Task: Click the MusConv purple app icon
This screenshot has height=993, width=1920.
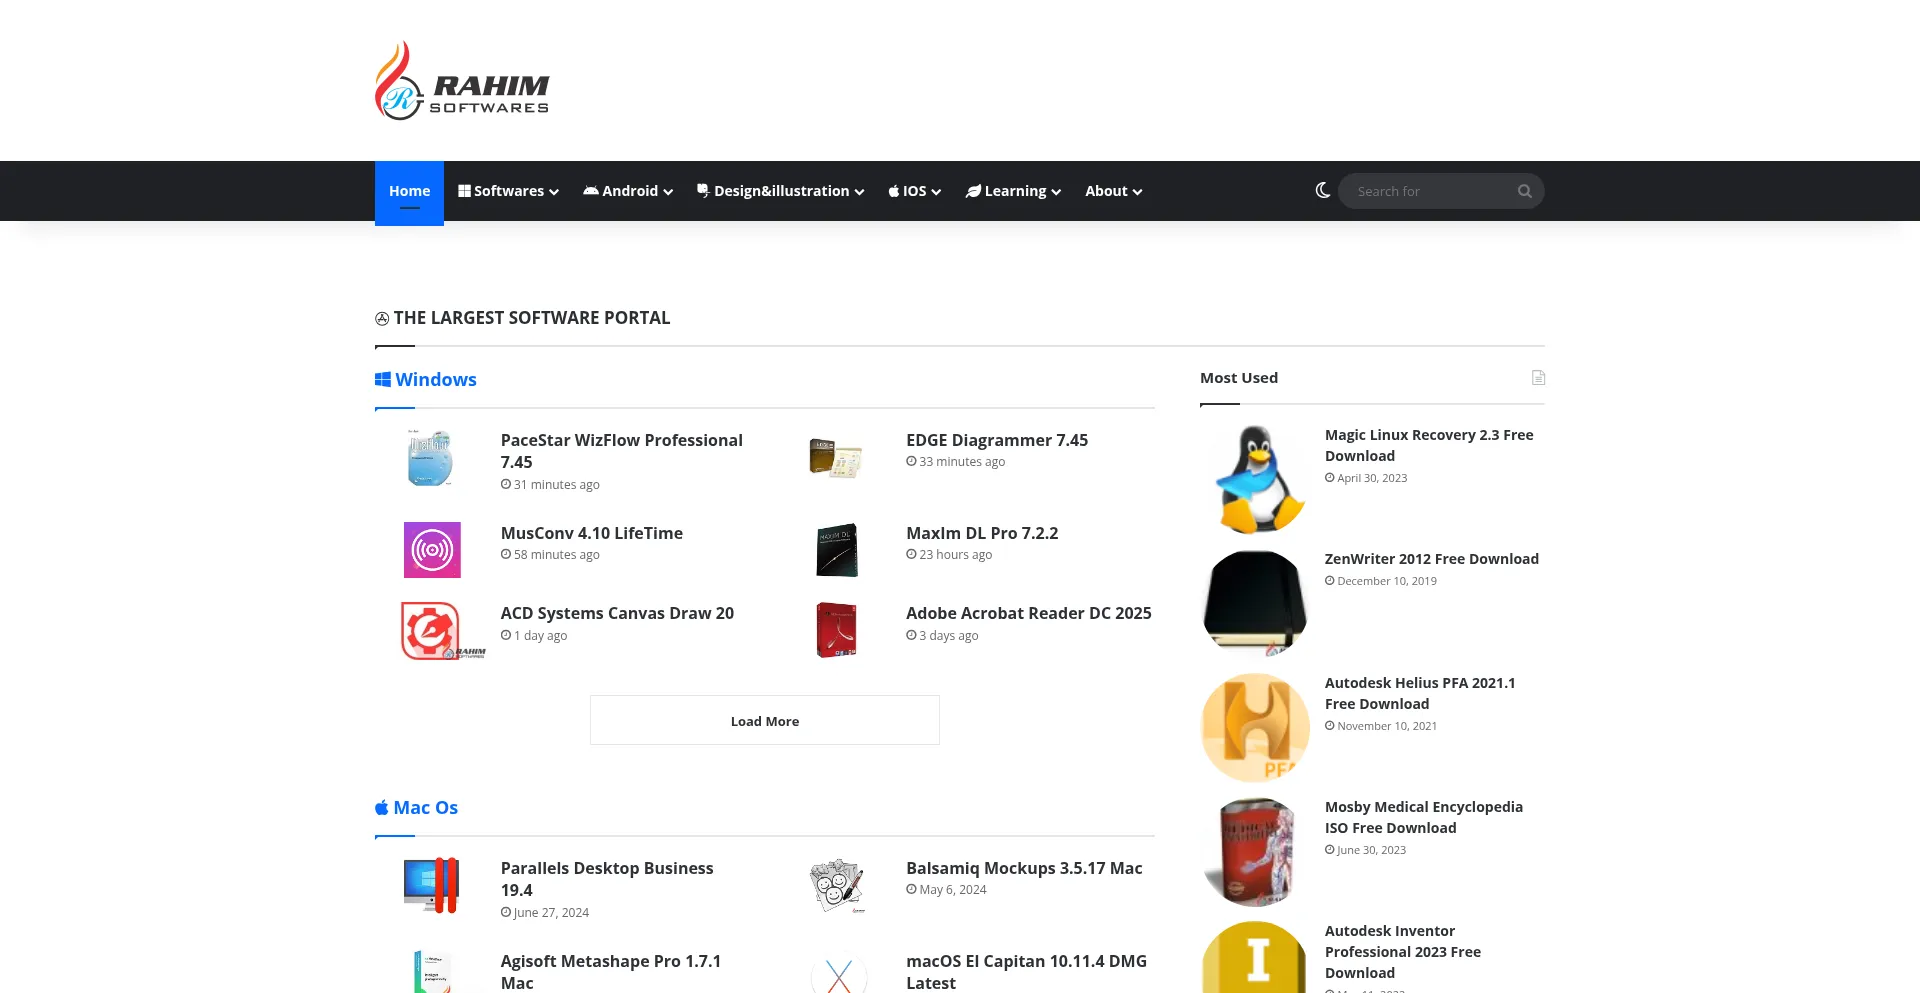Action: click(x=432, y=550)
